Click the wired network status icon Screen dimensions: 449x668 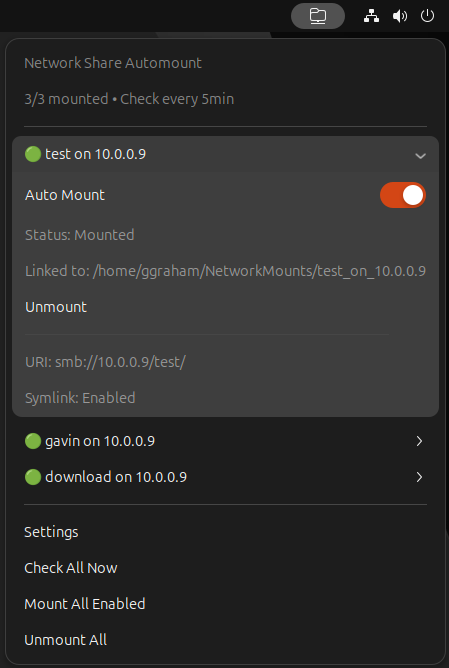coord(371,16)
